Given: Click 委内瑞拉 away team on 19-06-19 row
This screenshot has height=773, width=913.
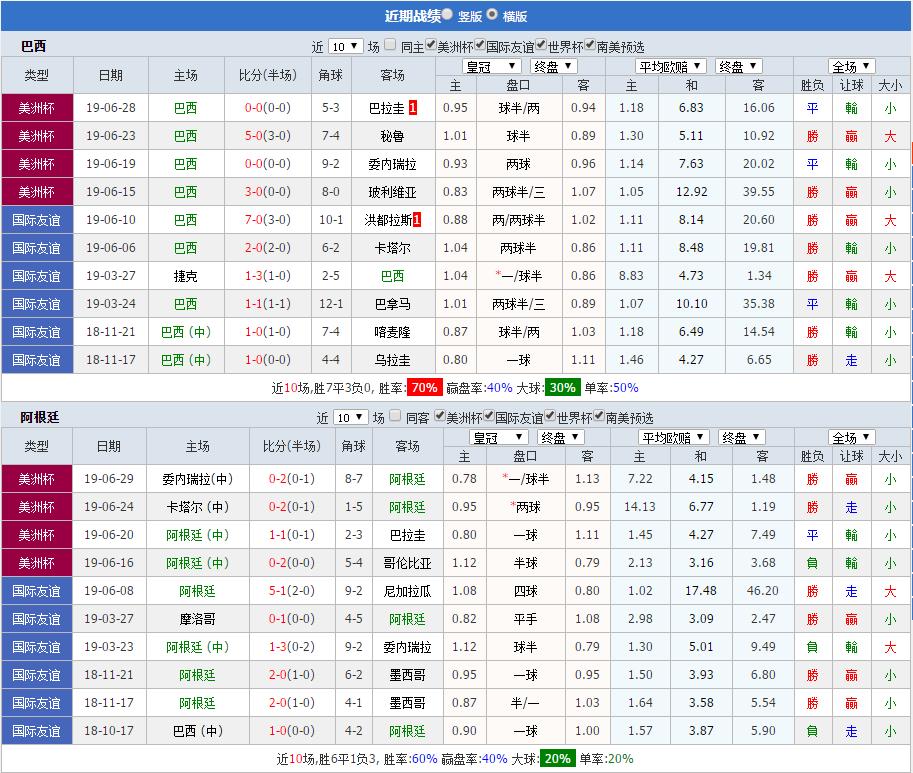Looking at the screenshot, I should tap(392, 164).
